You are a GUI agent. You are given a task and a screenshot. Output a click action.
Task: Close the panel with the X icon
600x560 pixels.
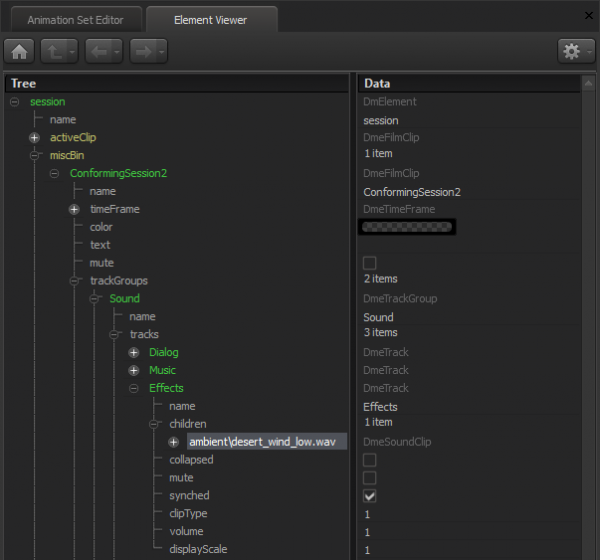(588, 15)
